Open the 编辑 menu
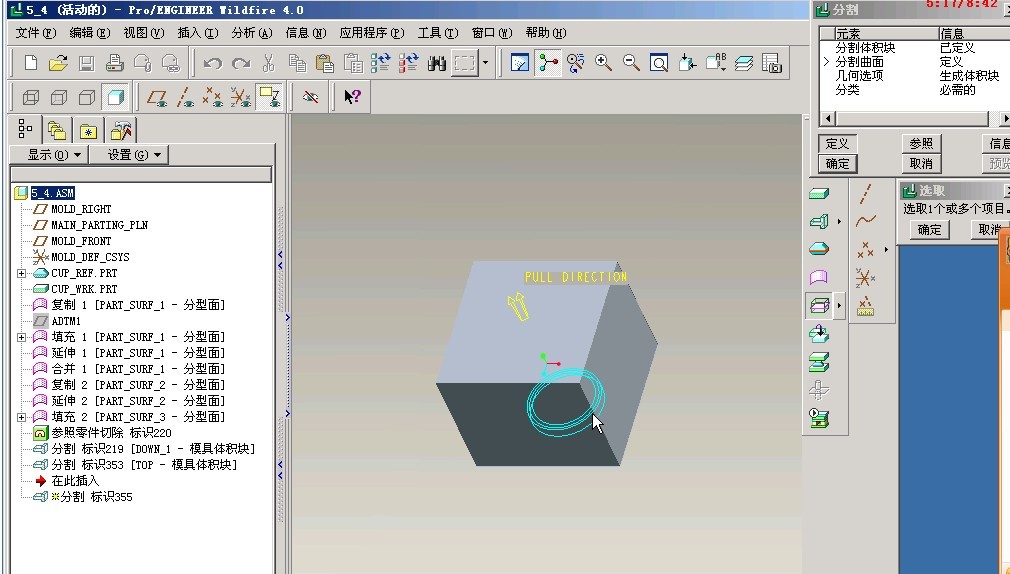Viewport: 1010px width, 574px height. [90, 33]
